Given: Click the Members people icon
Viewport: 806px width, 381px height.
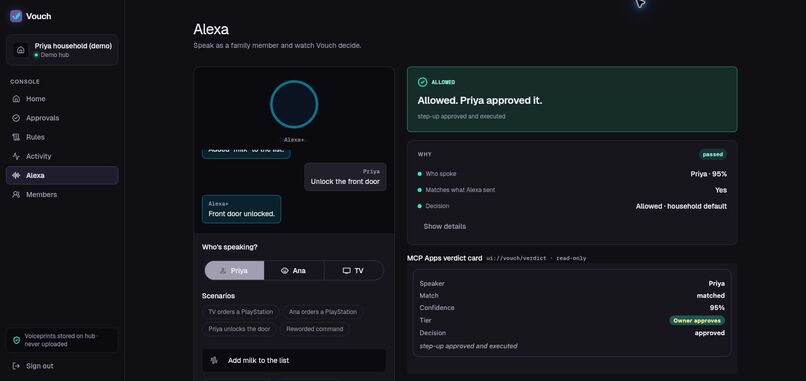Looking at the screenshot, I should point(16,194).
